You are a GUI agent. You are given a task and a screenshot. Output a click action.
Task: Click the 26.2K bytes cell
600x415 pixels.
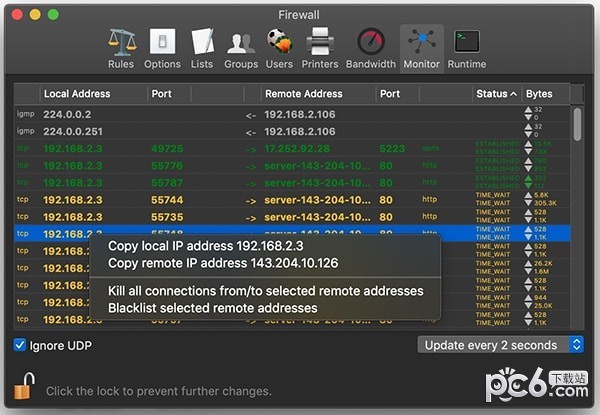(x=543, y=264)
